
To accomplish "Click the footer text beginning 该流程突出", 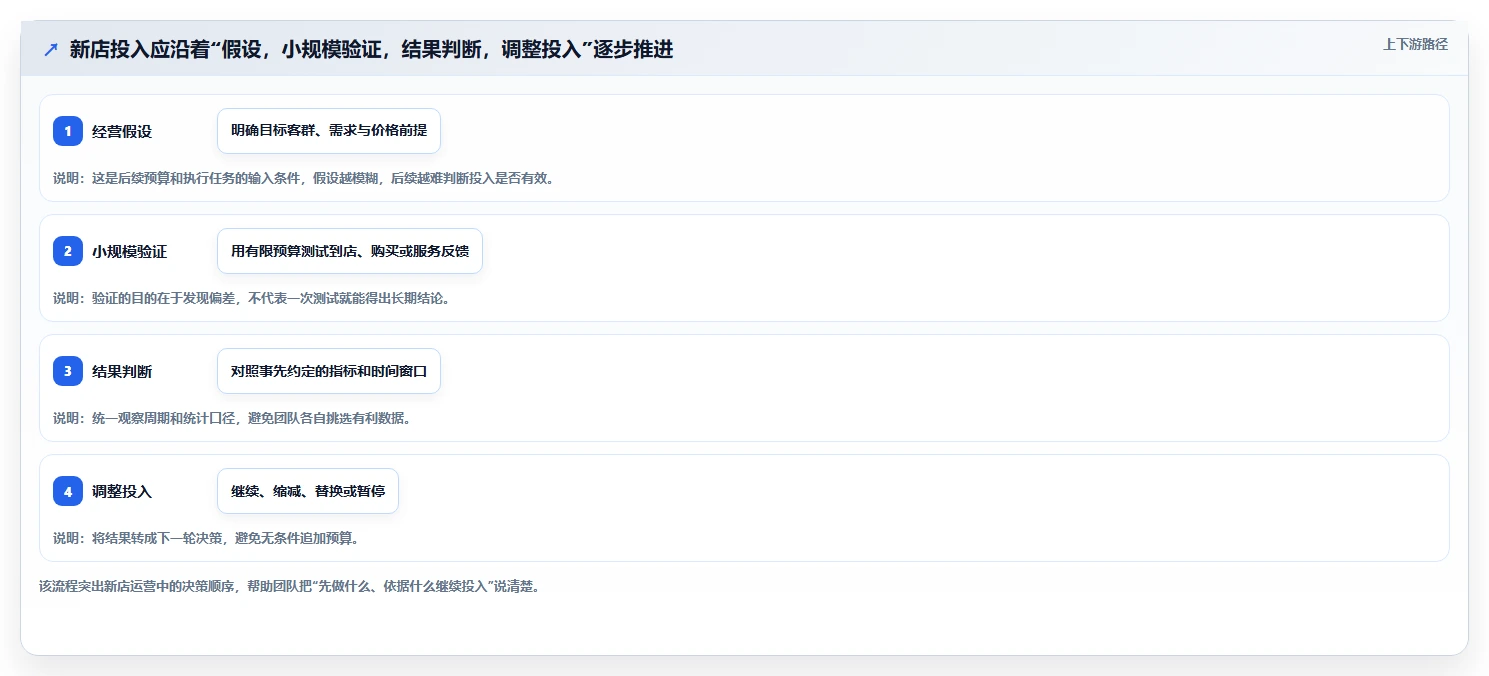I will point(289,587).
